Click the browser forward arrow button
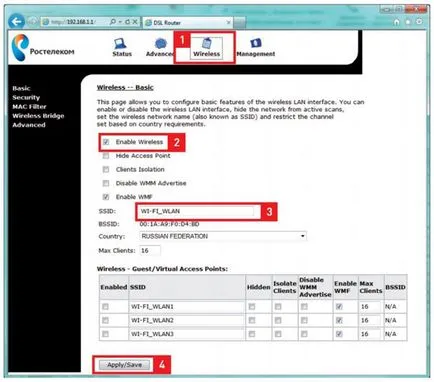 pos(32,22)
